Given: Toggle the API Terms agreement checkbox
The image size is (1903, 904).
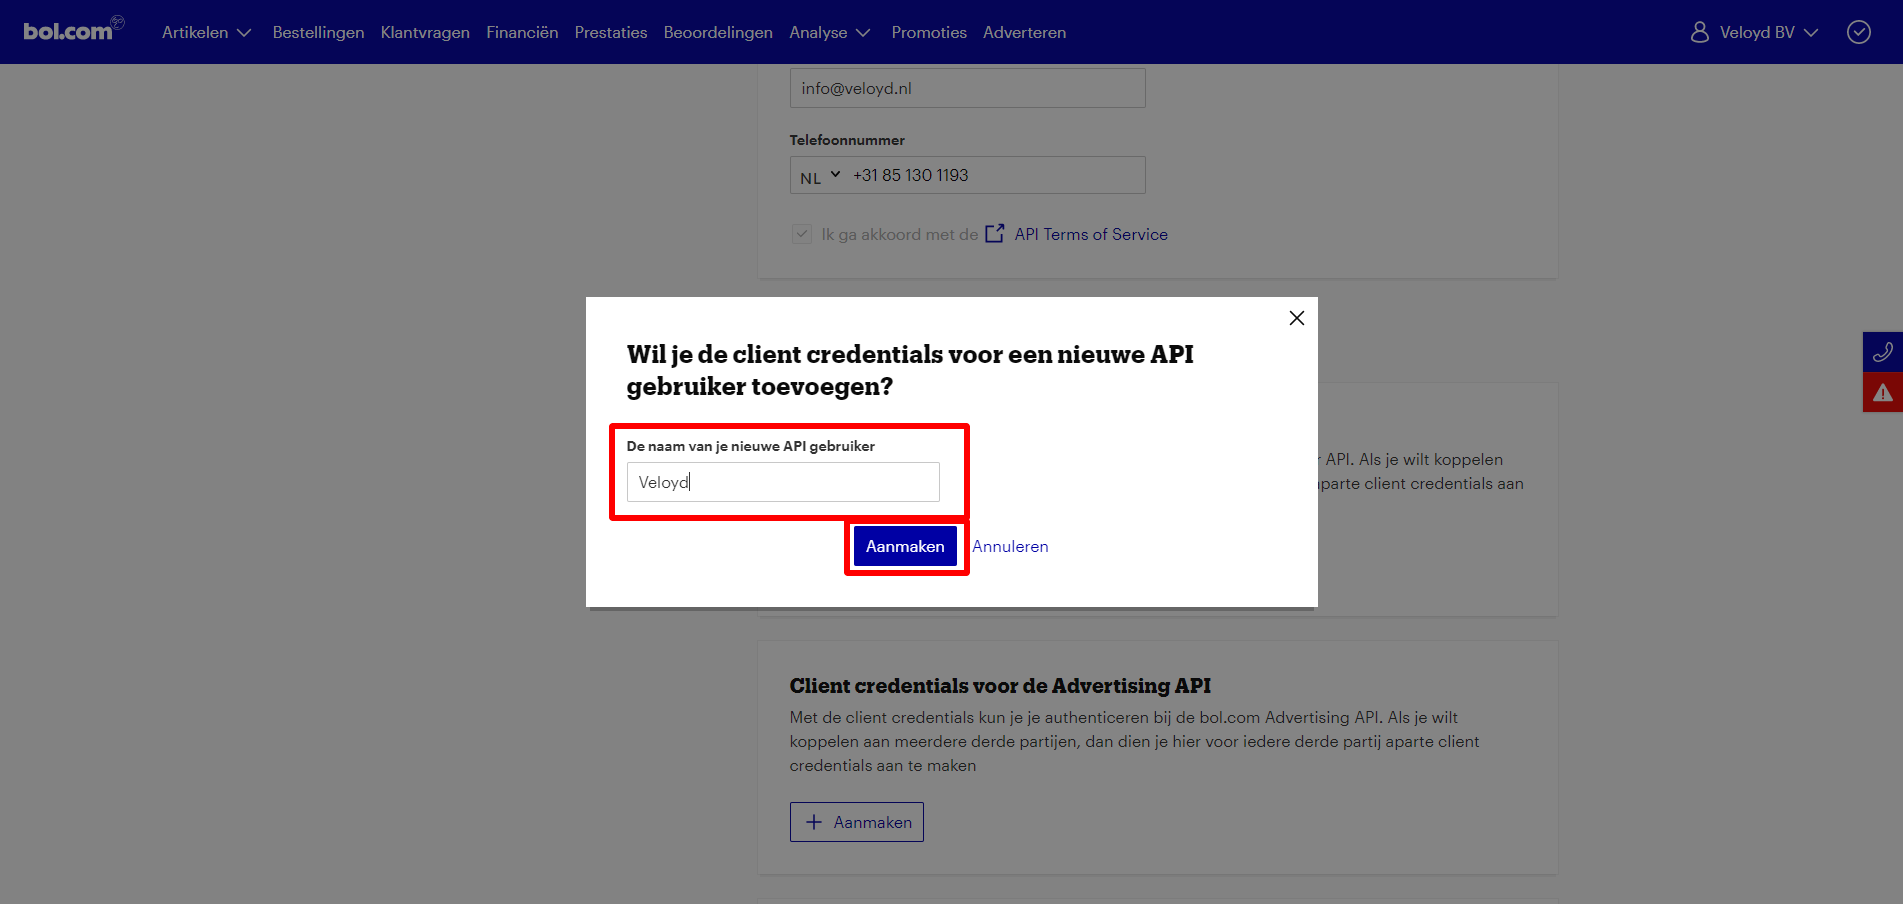Looking at the screenshot, I should (x=802, y=234).
